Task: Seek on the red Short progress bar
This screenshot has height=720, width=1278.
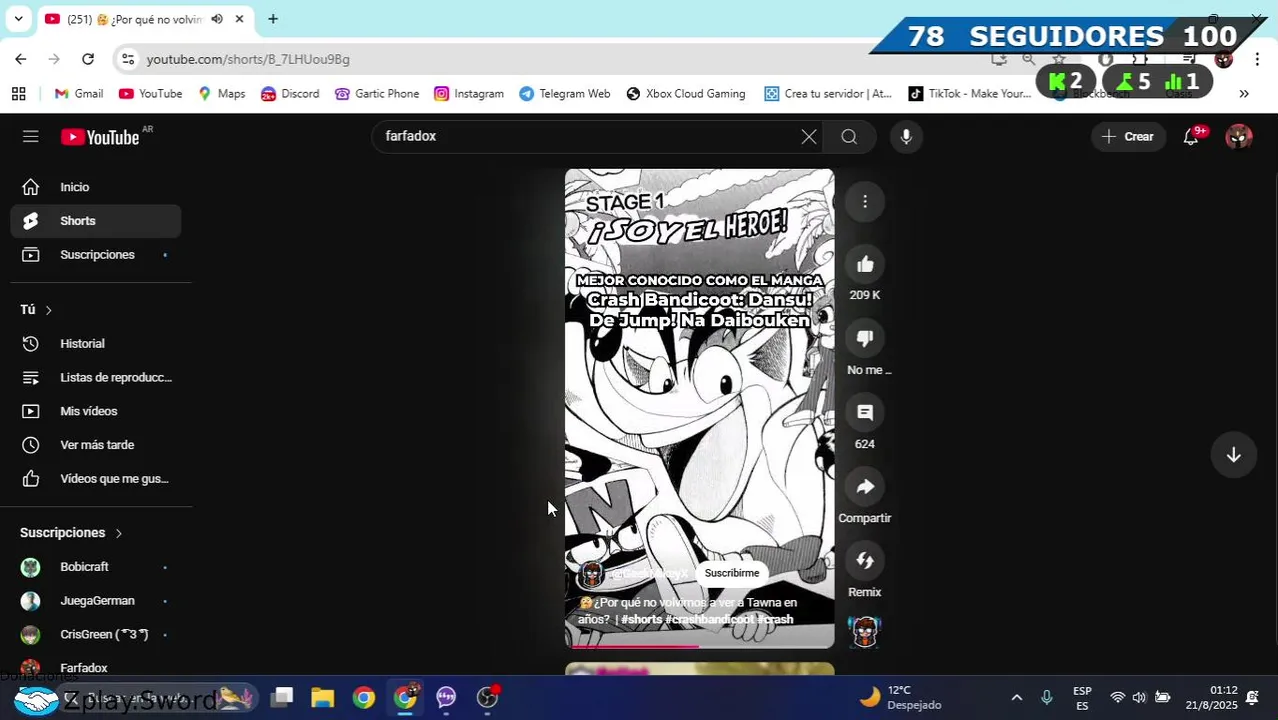Action: (699, 646)
